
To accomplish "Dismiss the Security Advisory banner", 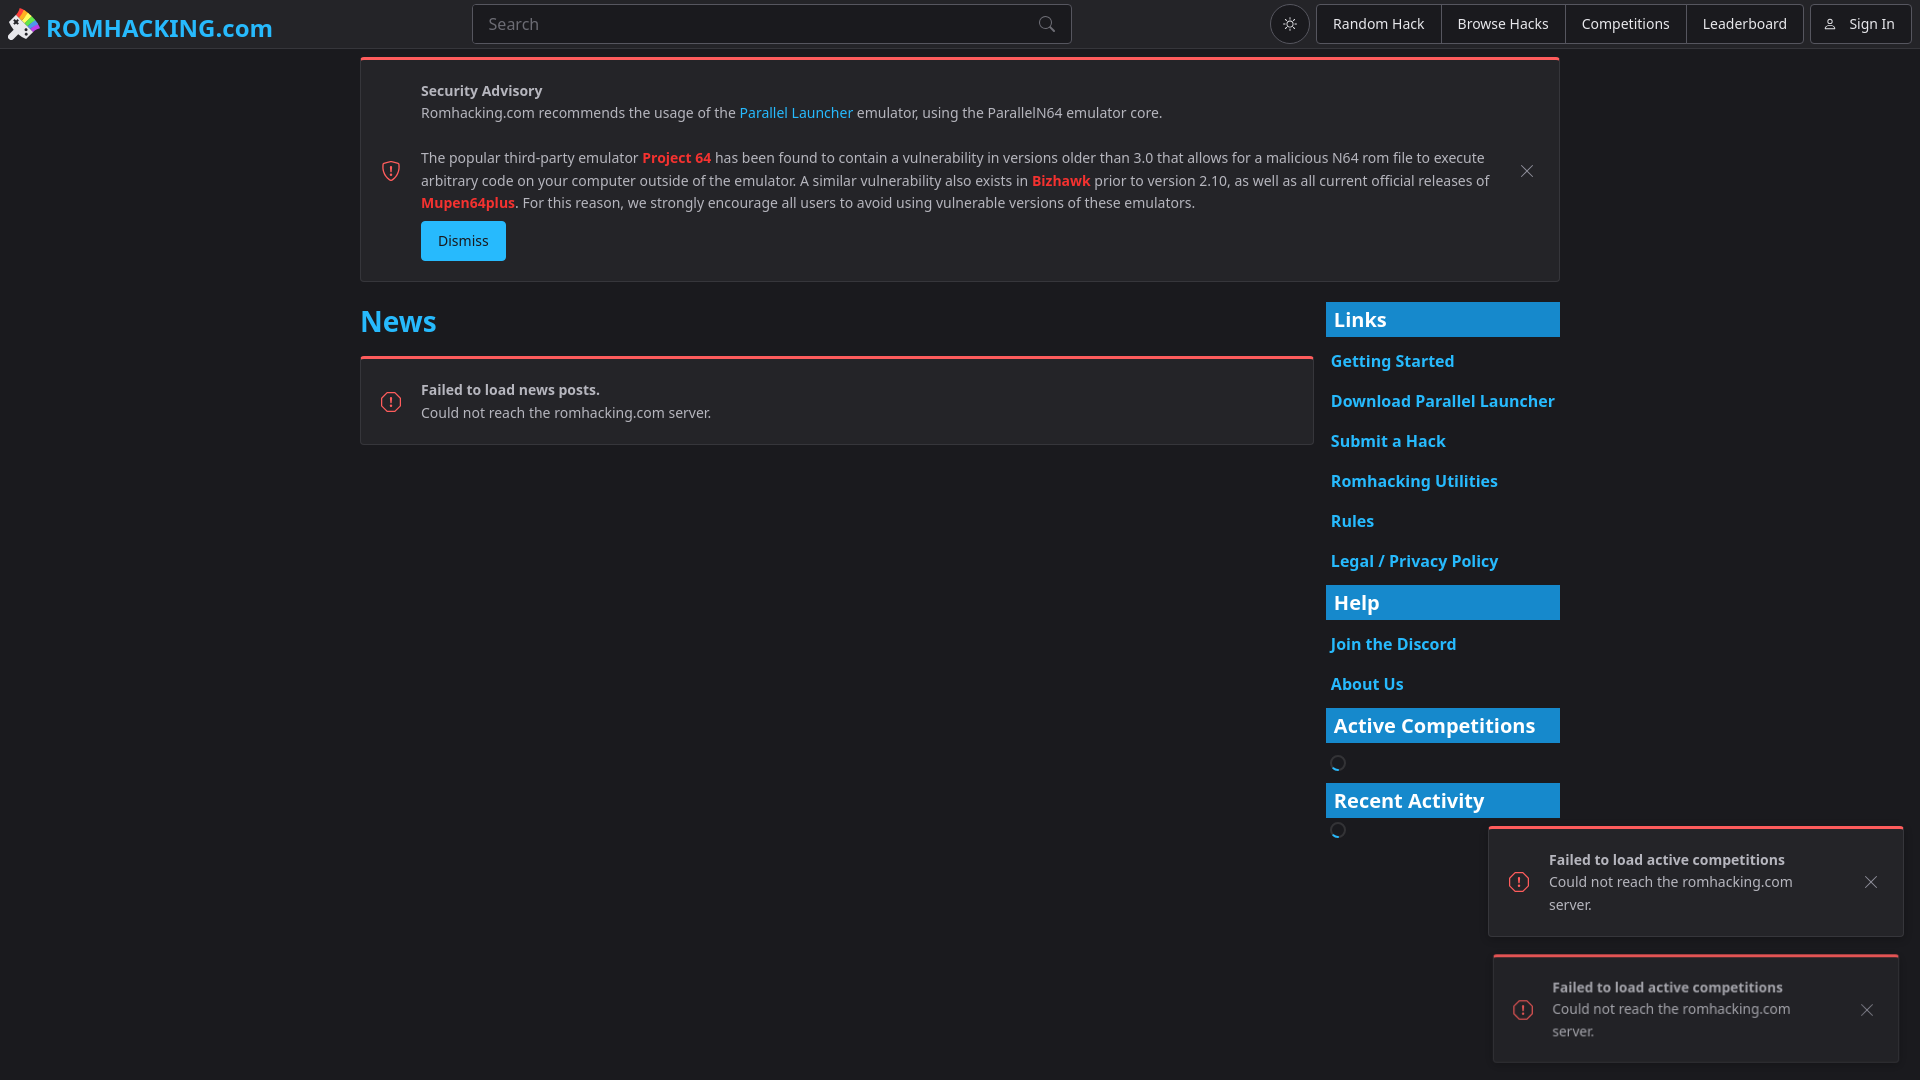I will [x=463, y=241].
